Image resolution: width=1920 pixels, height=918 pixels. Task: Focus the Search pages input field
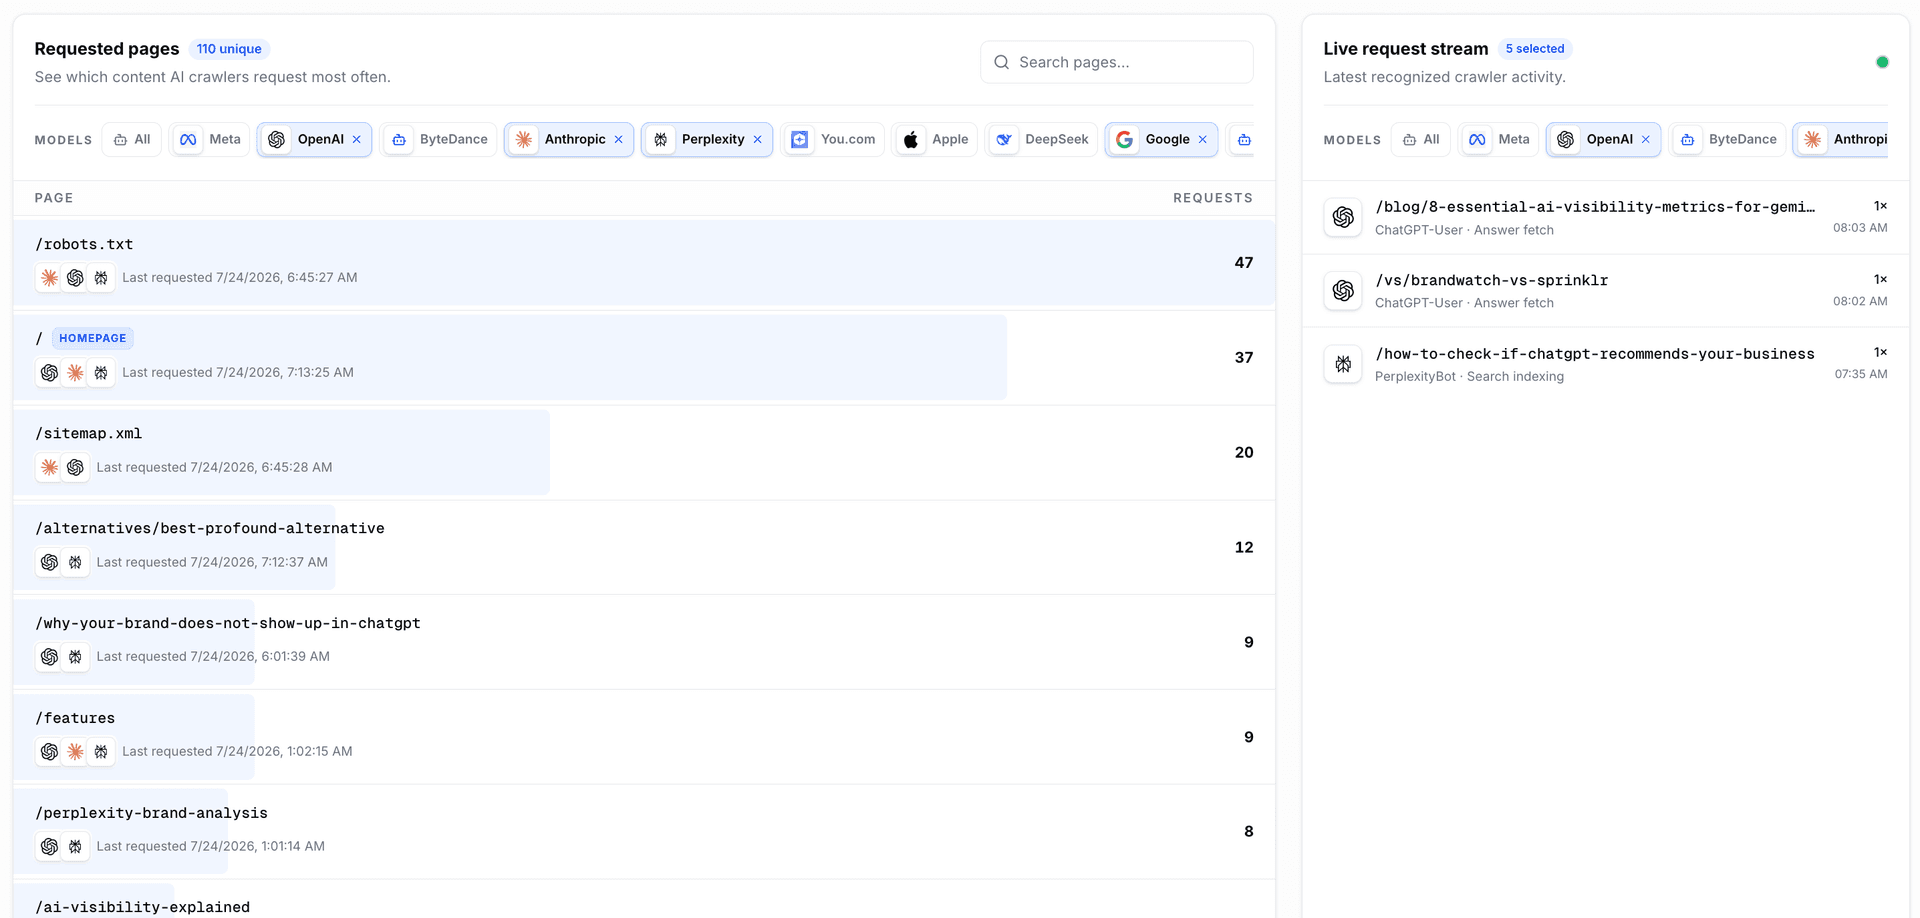(1116, 62)
